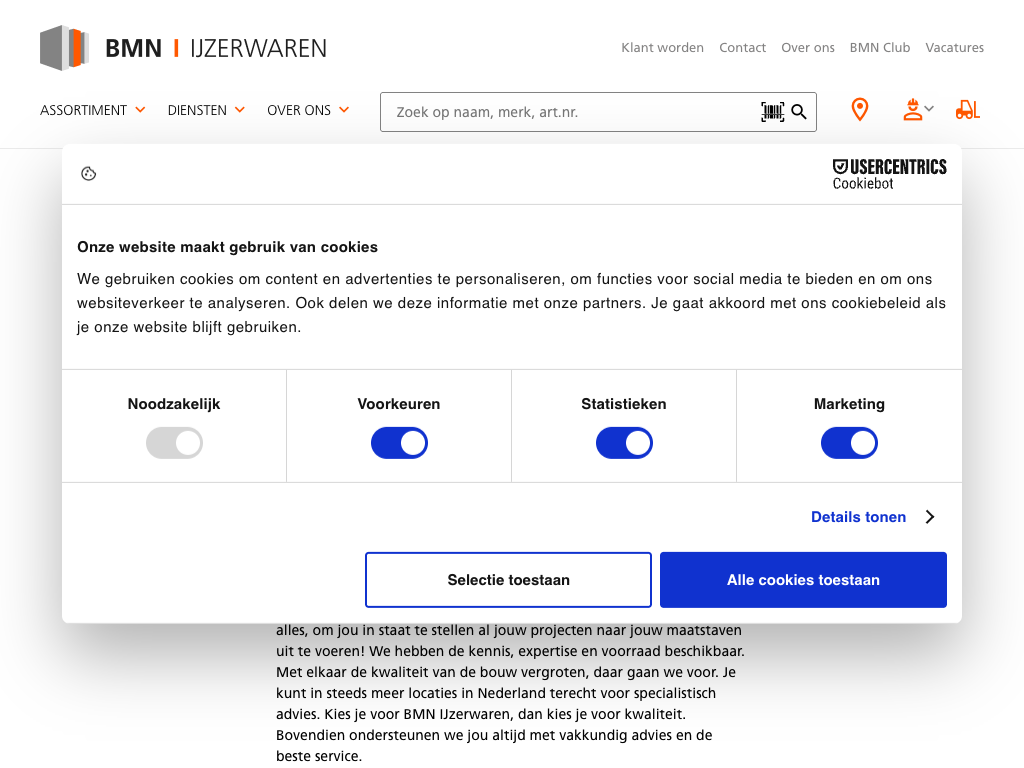Click the barcode scanner icon in search
The image size is (1024, 768).
click(772, 112)
